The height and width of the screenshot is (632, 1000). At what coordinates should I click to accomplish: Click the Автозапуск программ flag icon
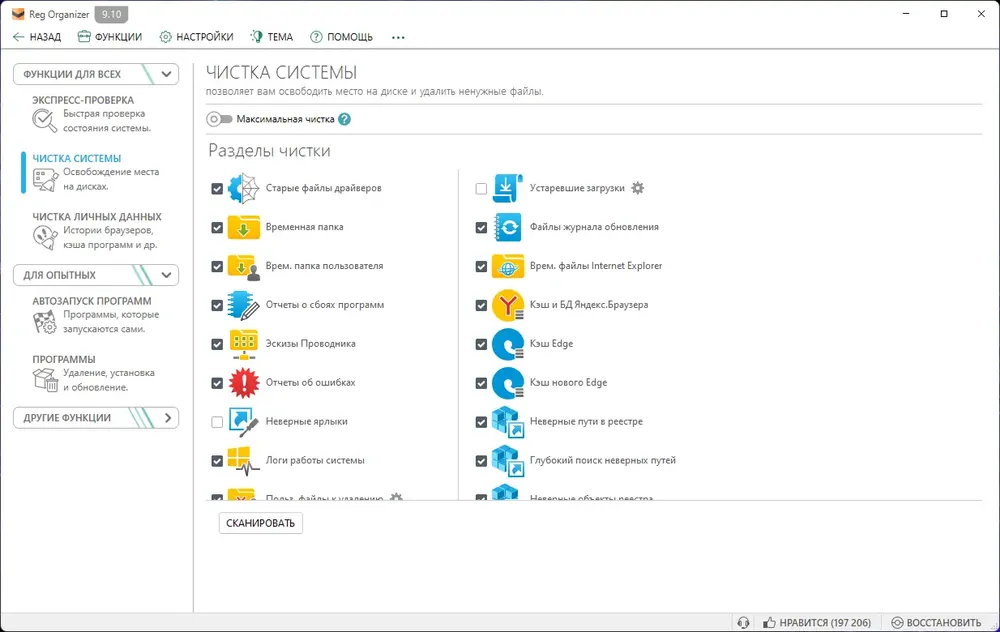(x=45, y=321)
